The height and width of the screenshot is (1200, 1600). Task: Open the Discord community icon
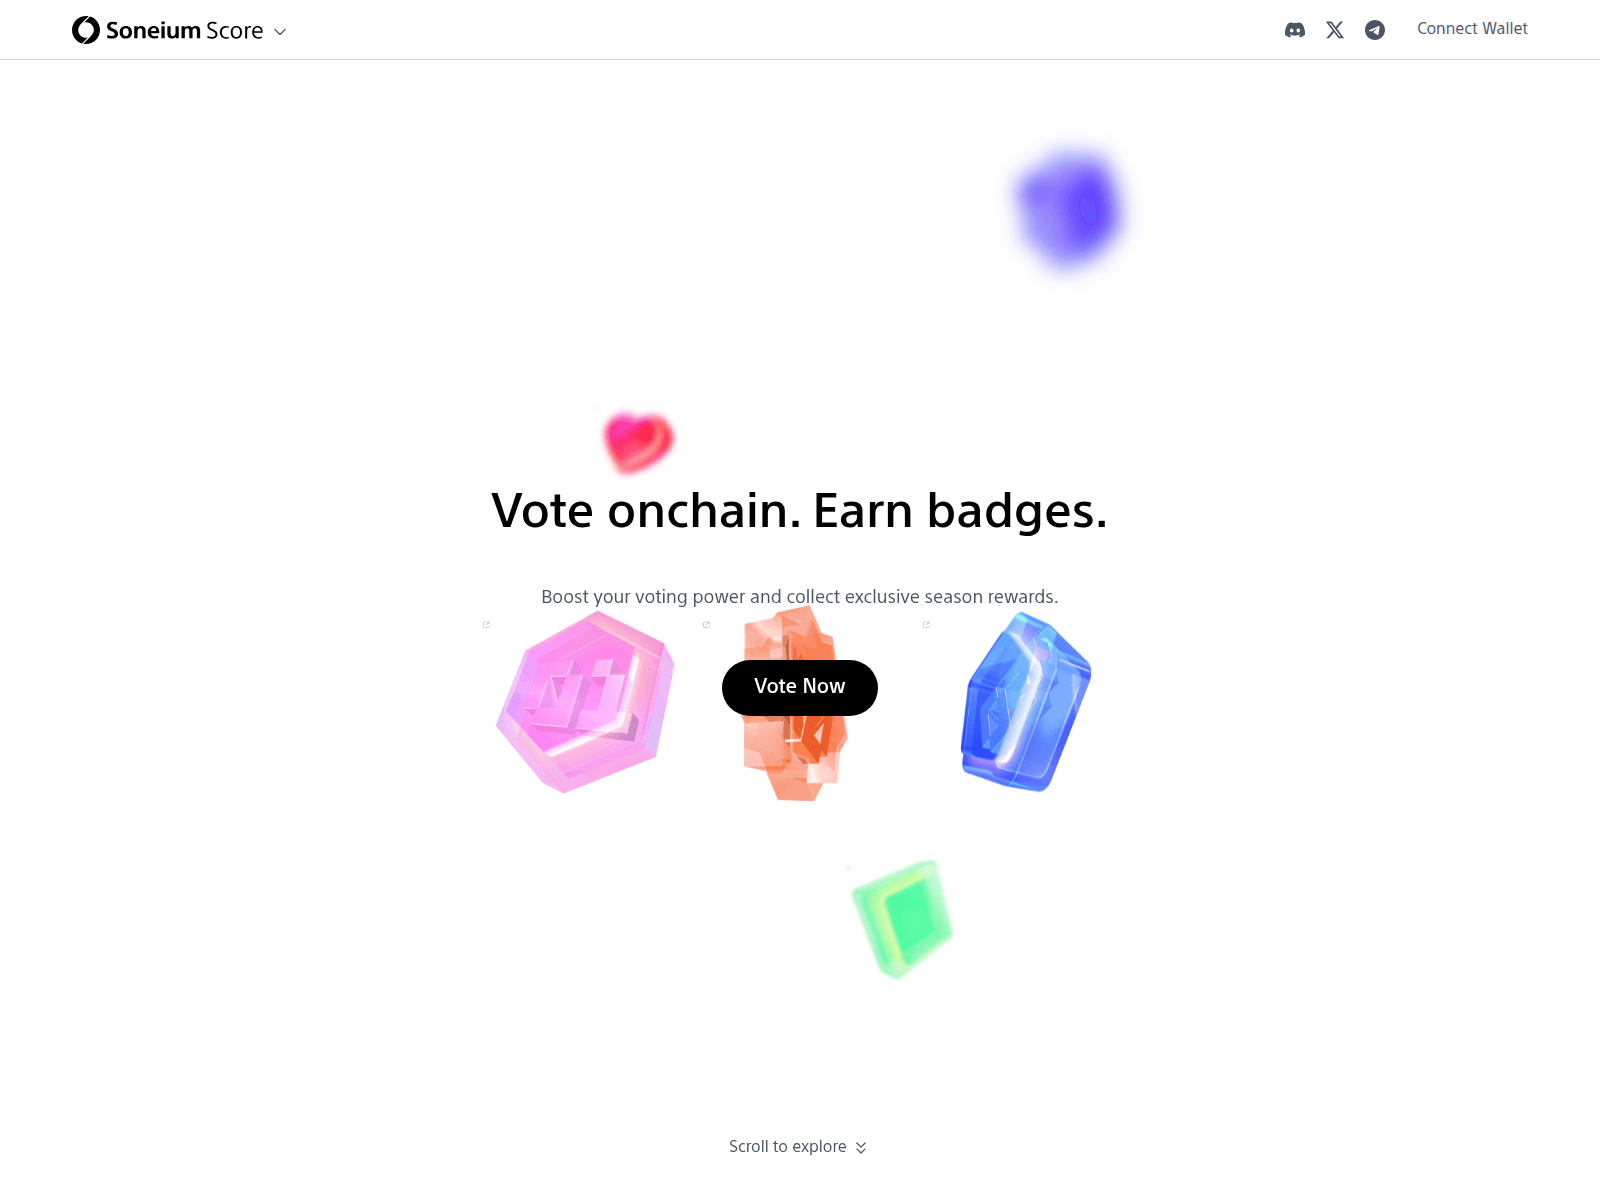tap(1295, 30)
